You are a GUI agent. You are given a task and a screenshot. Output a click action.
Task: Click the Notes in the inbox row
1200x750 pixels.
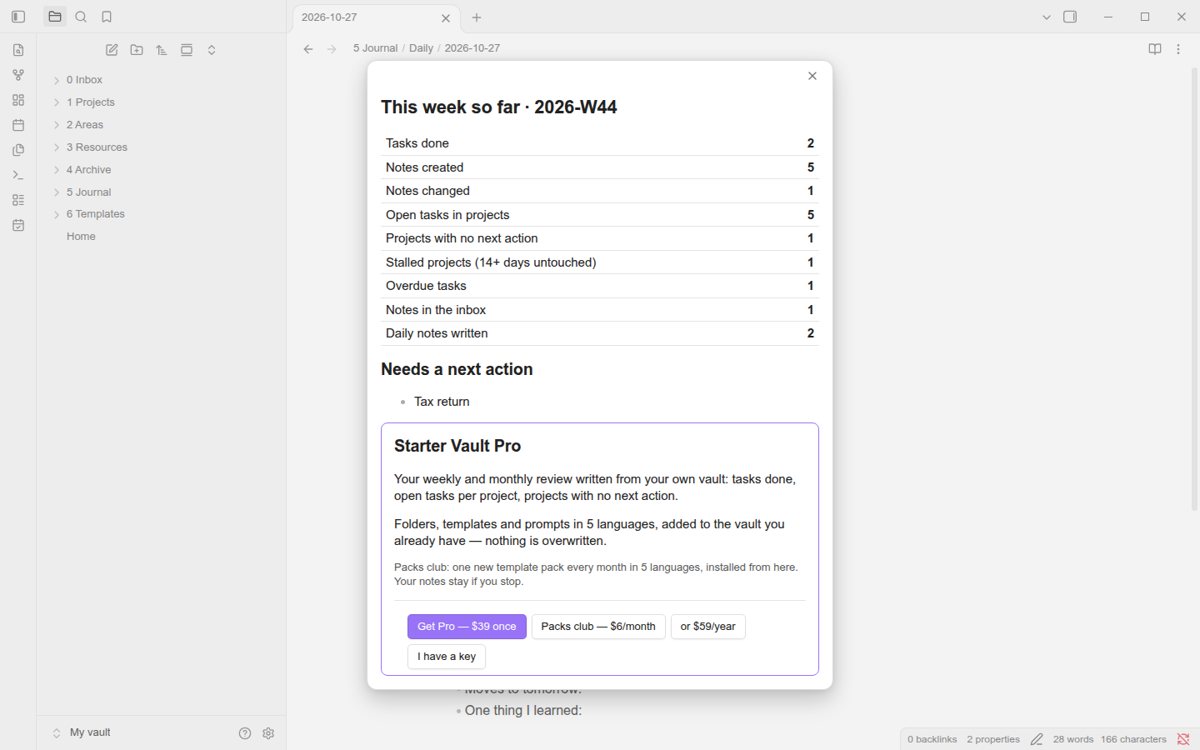pos(600,310)
